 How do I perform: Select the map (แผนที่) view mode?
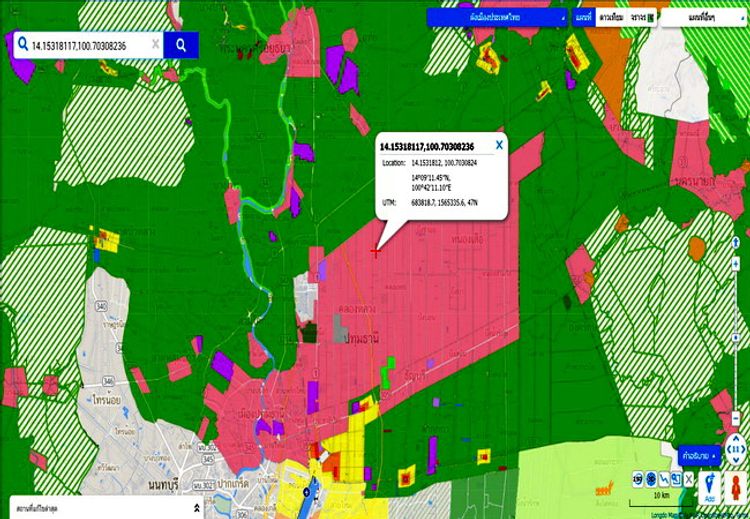point(584,17)
